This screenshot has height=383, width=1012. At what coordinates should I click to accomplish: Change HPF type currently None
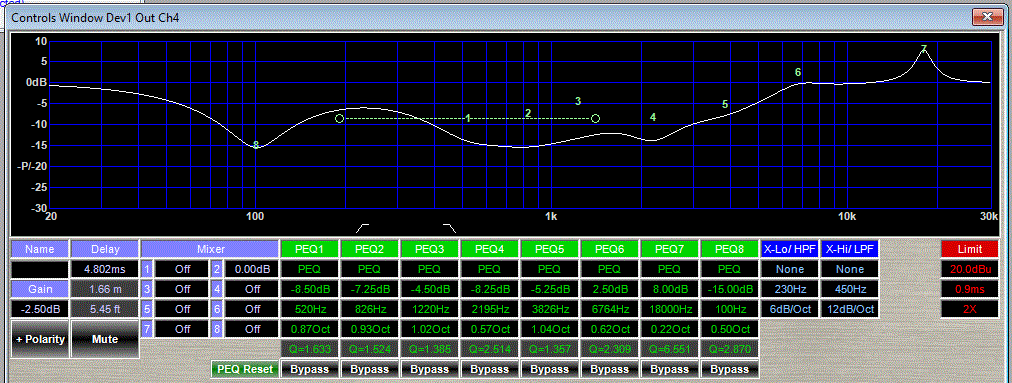tap(790, 269)
